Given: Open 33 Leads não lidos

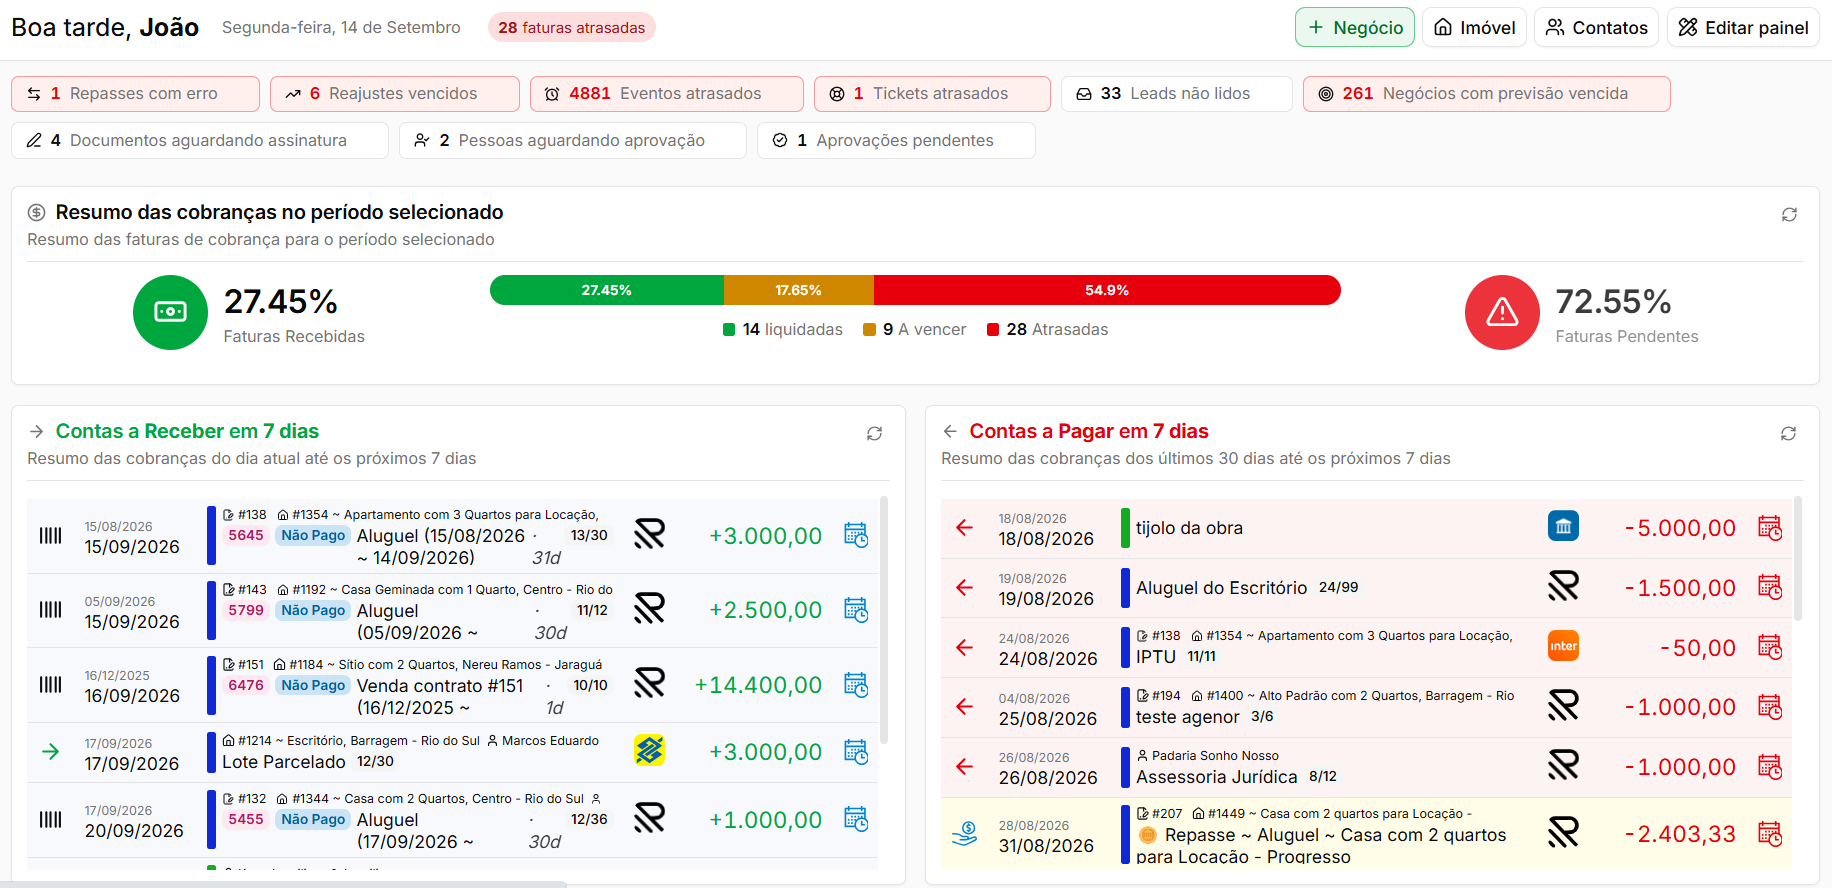Looking at the screenshot, I should click(x=1177, y=94).
